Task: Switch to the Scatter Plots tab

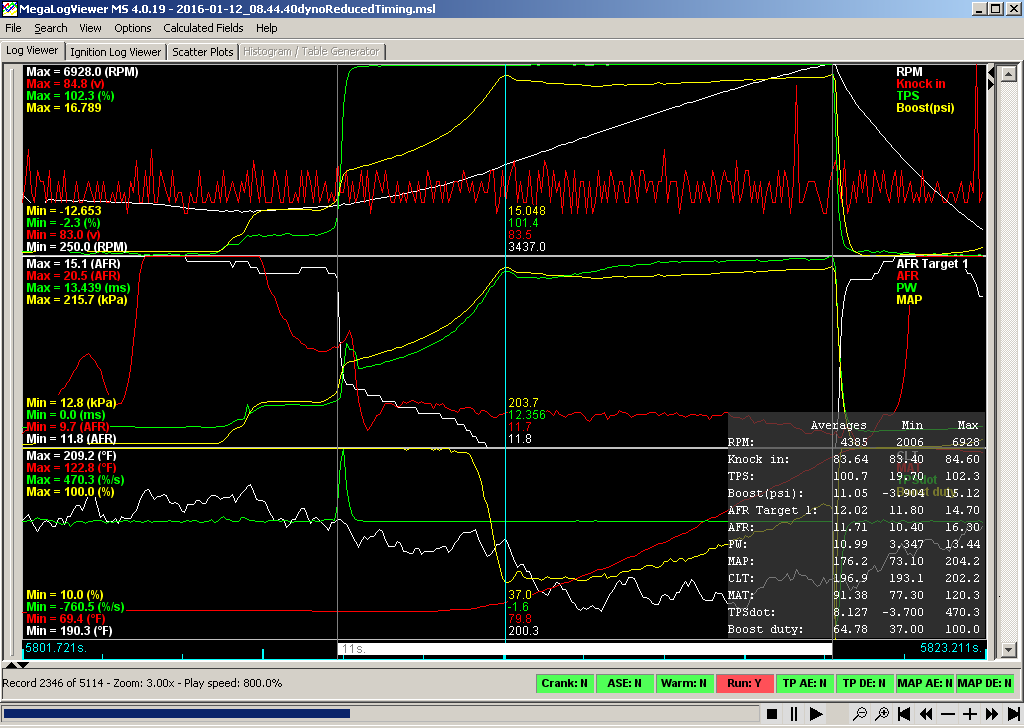Action: click(203, 51)
